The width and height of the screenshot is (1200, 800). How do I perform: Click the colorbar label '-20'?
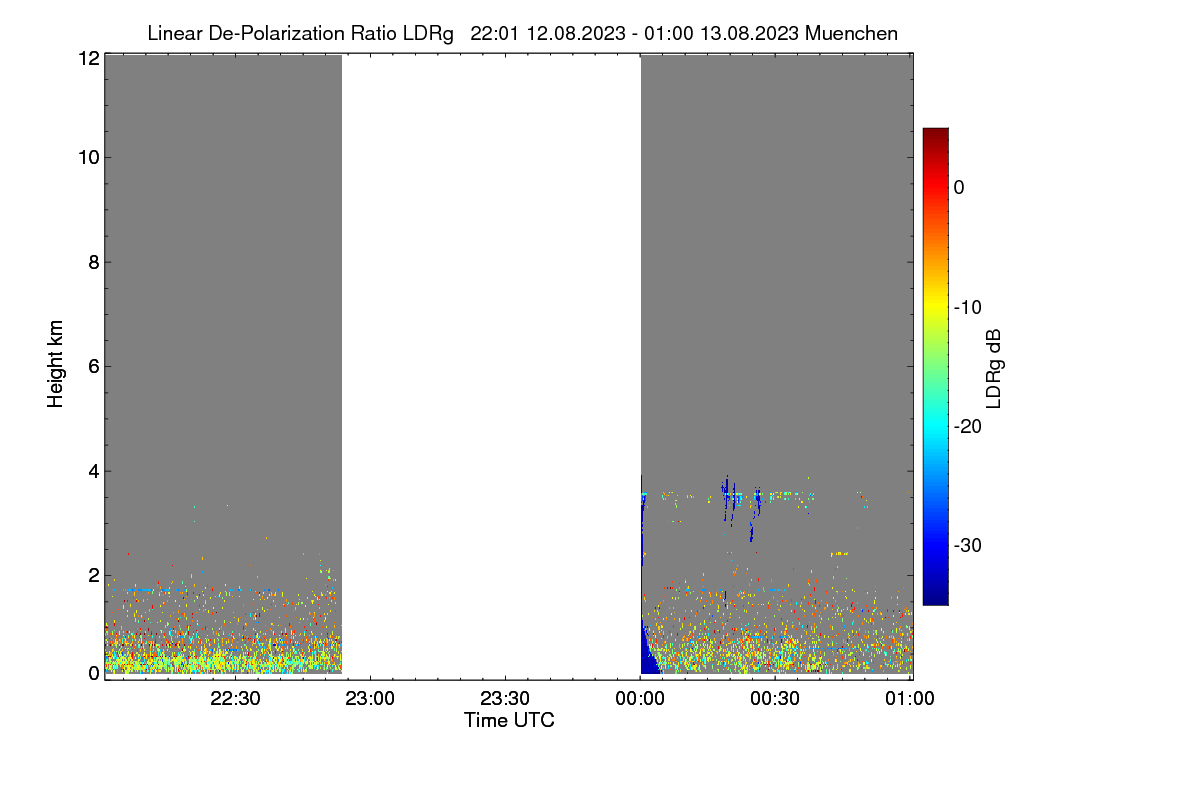pyautogui.click(x=967, y=426)
